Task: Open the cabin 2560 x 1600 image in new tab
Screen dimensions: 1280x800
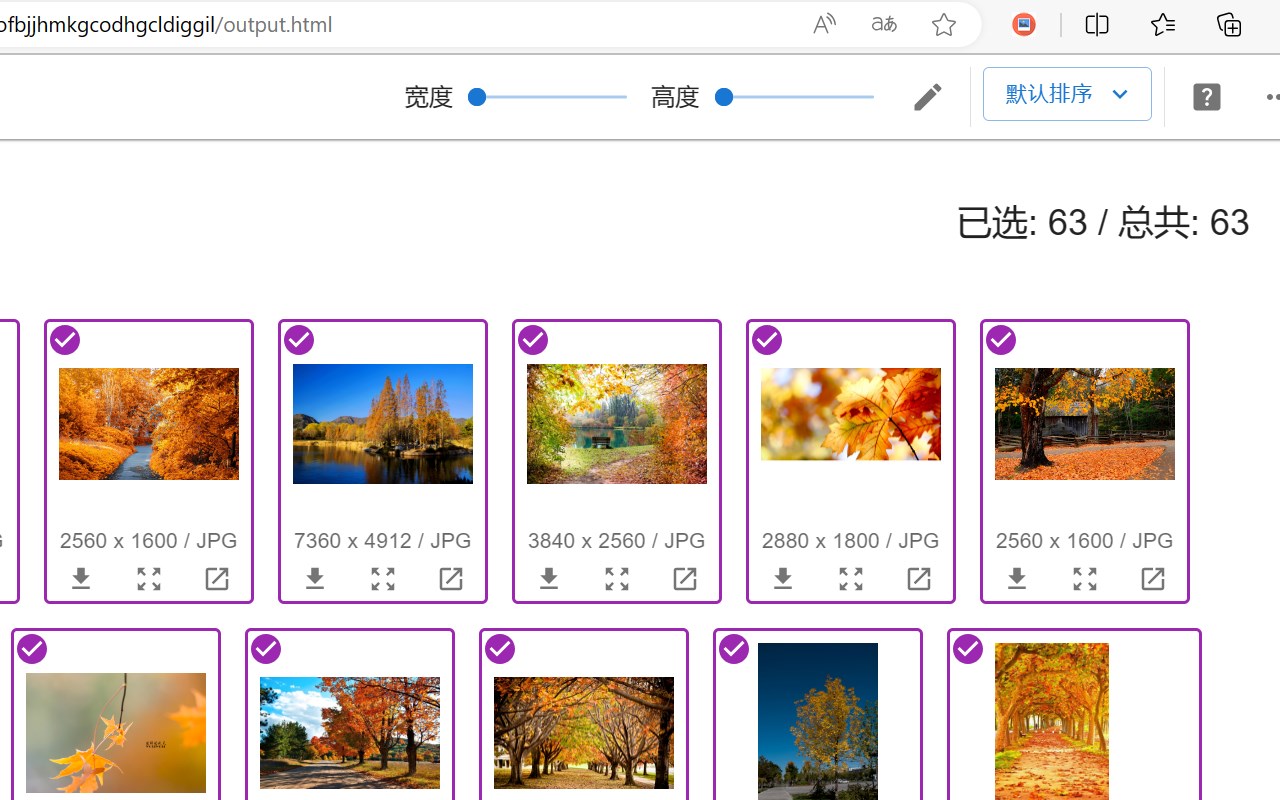Action: point(1153,579)
